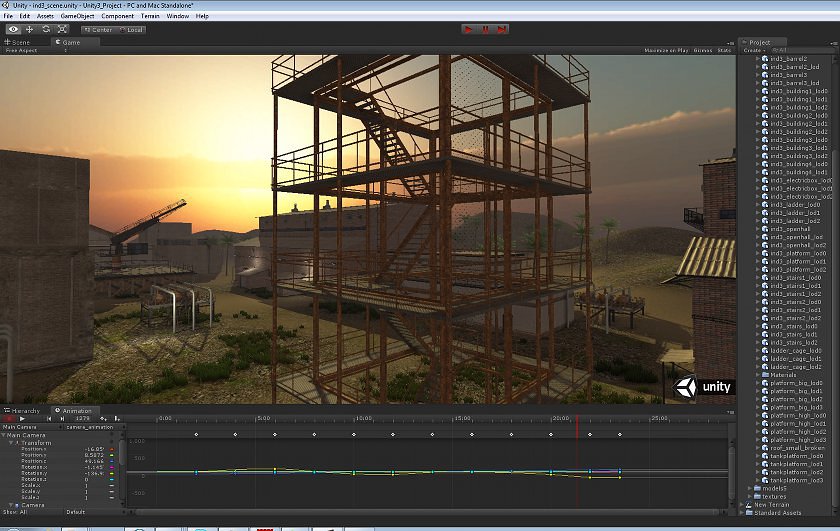Open the Terrain menu
This screenshot has height=531, width=840.
click(x=150, y=16)
